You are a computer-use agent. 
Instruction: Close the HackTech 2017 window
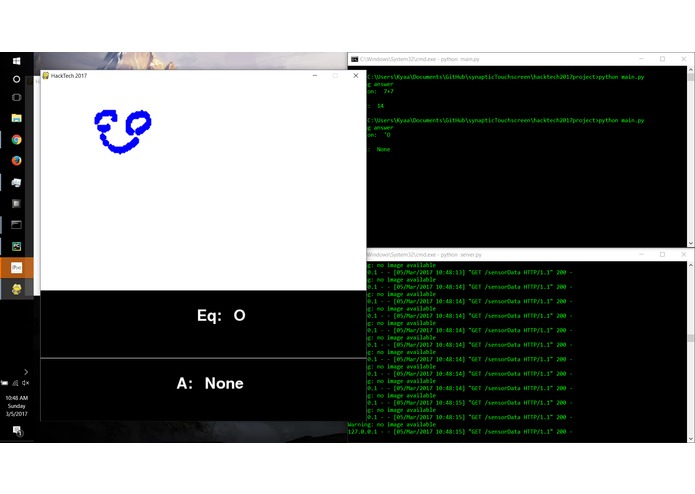tap(355, 76)
